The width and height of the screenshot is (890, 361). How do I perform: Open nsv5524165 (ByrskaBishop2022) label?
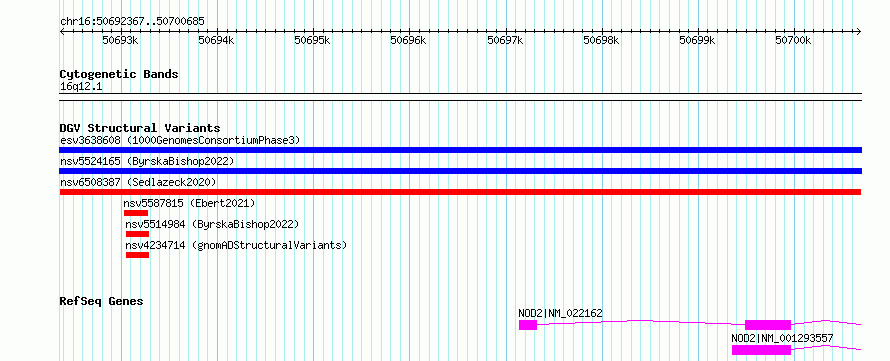[147, 161]
